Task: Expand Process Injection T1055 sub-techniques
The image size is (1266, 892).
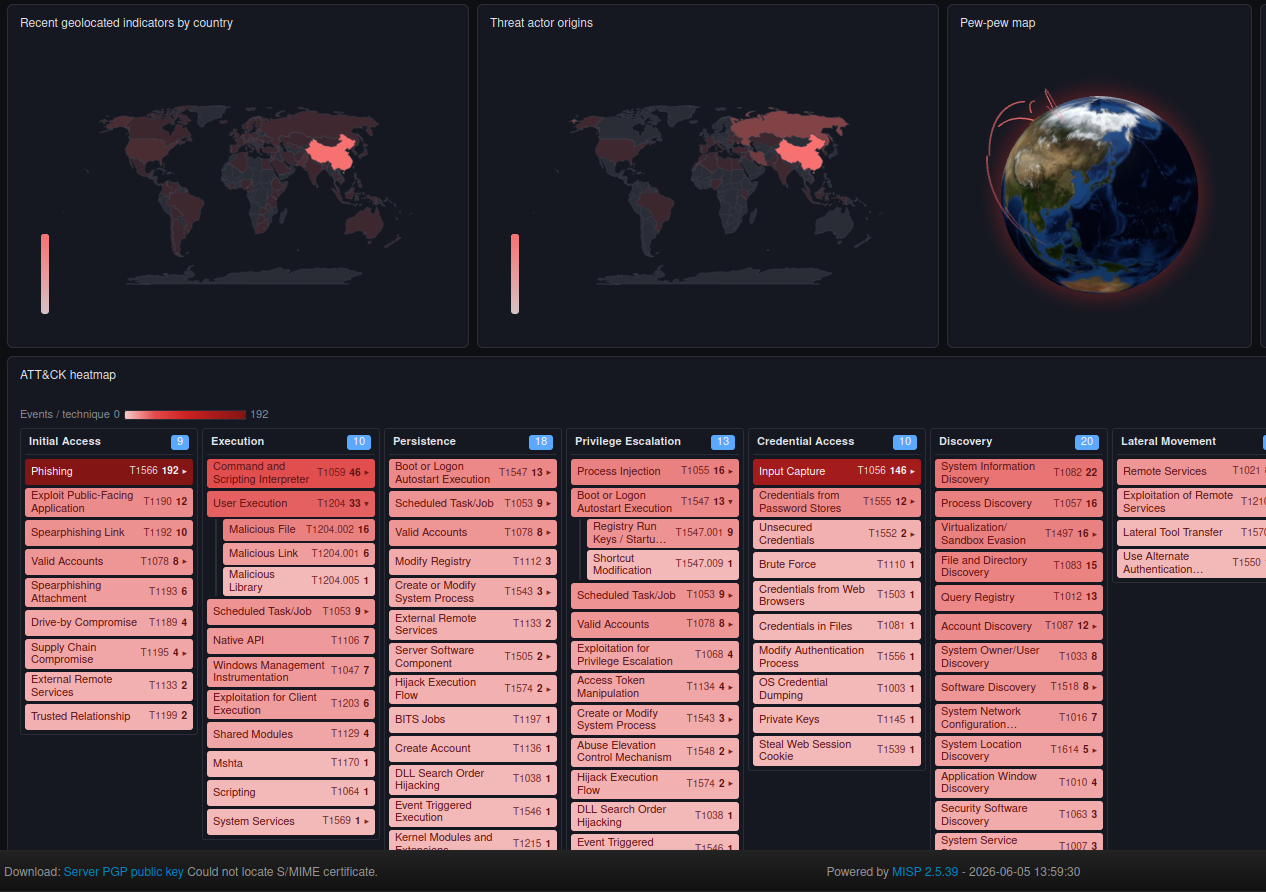Action: [x=731, y=471]
